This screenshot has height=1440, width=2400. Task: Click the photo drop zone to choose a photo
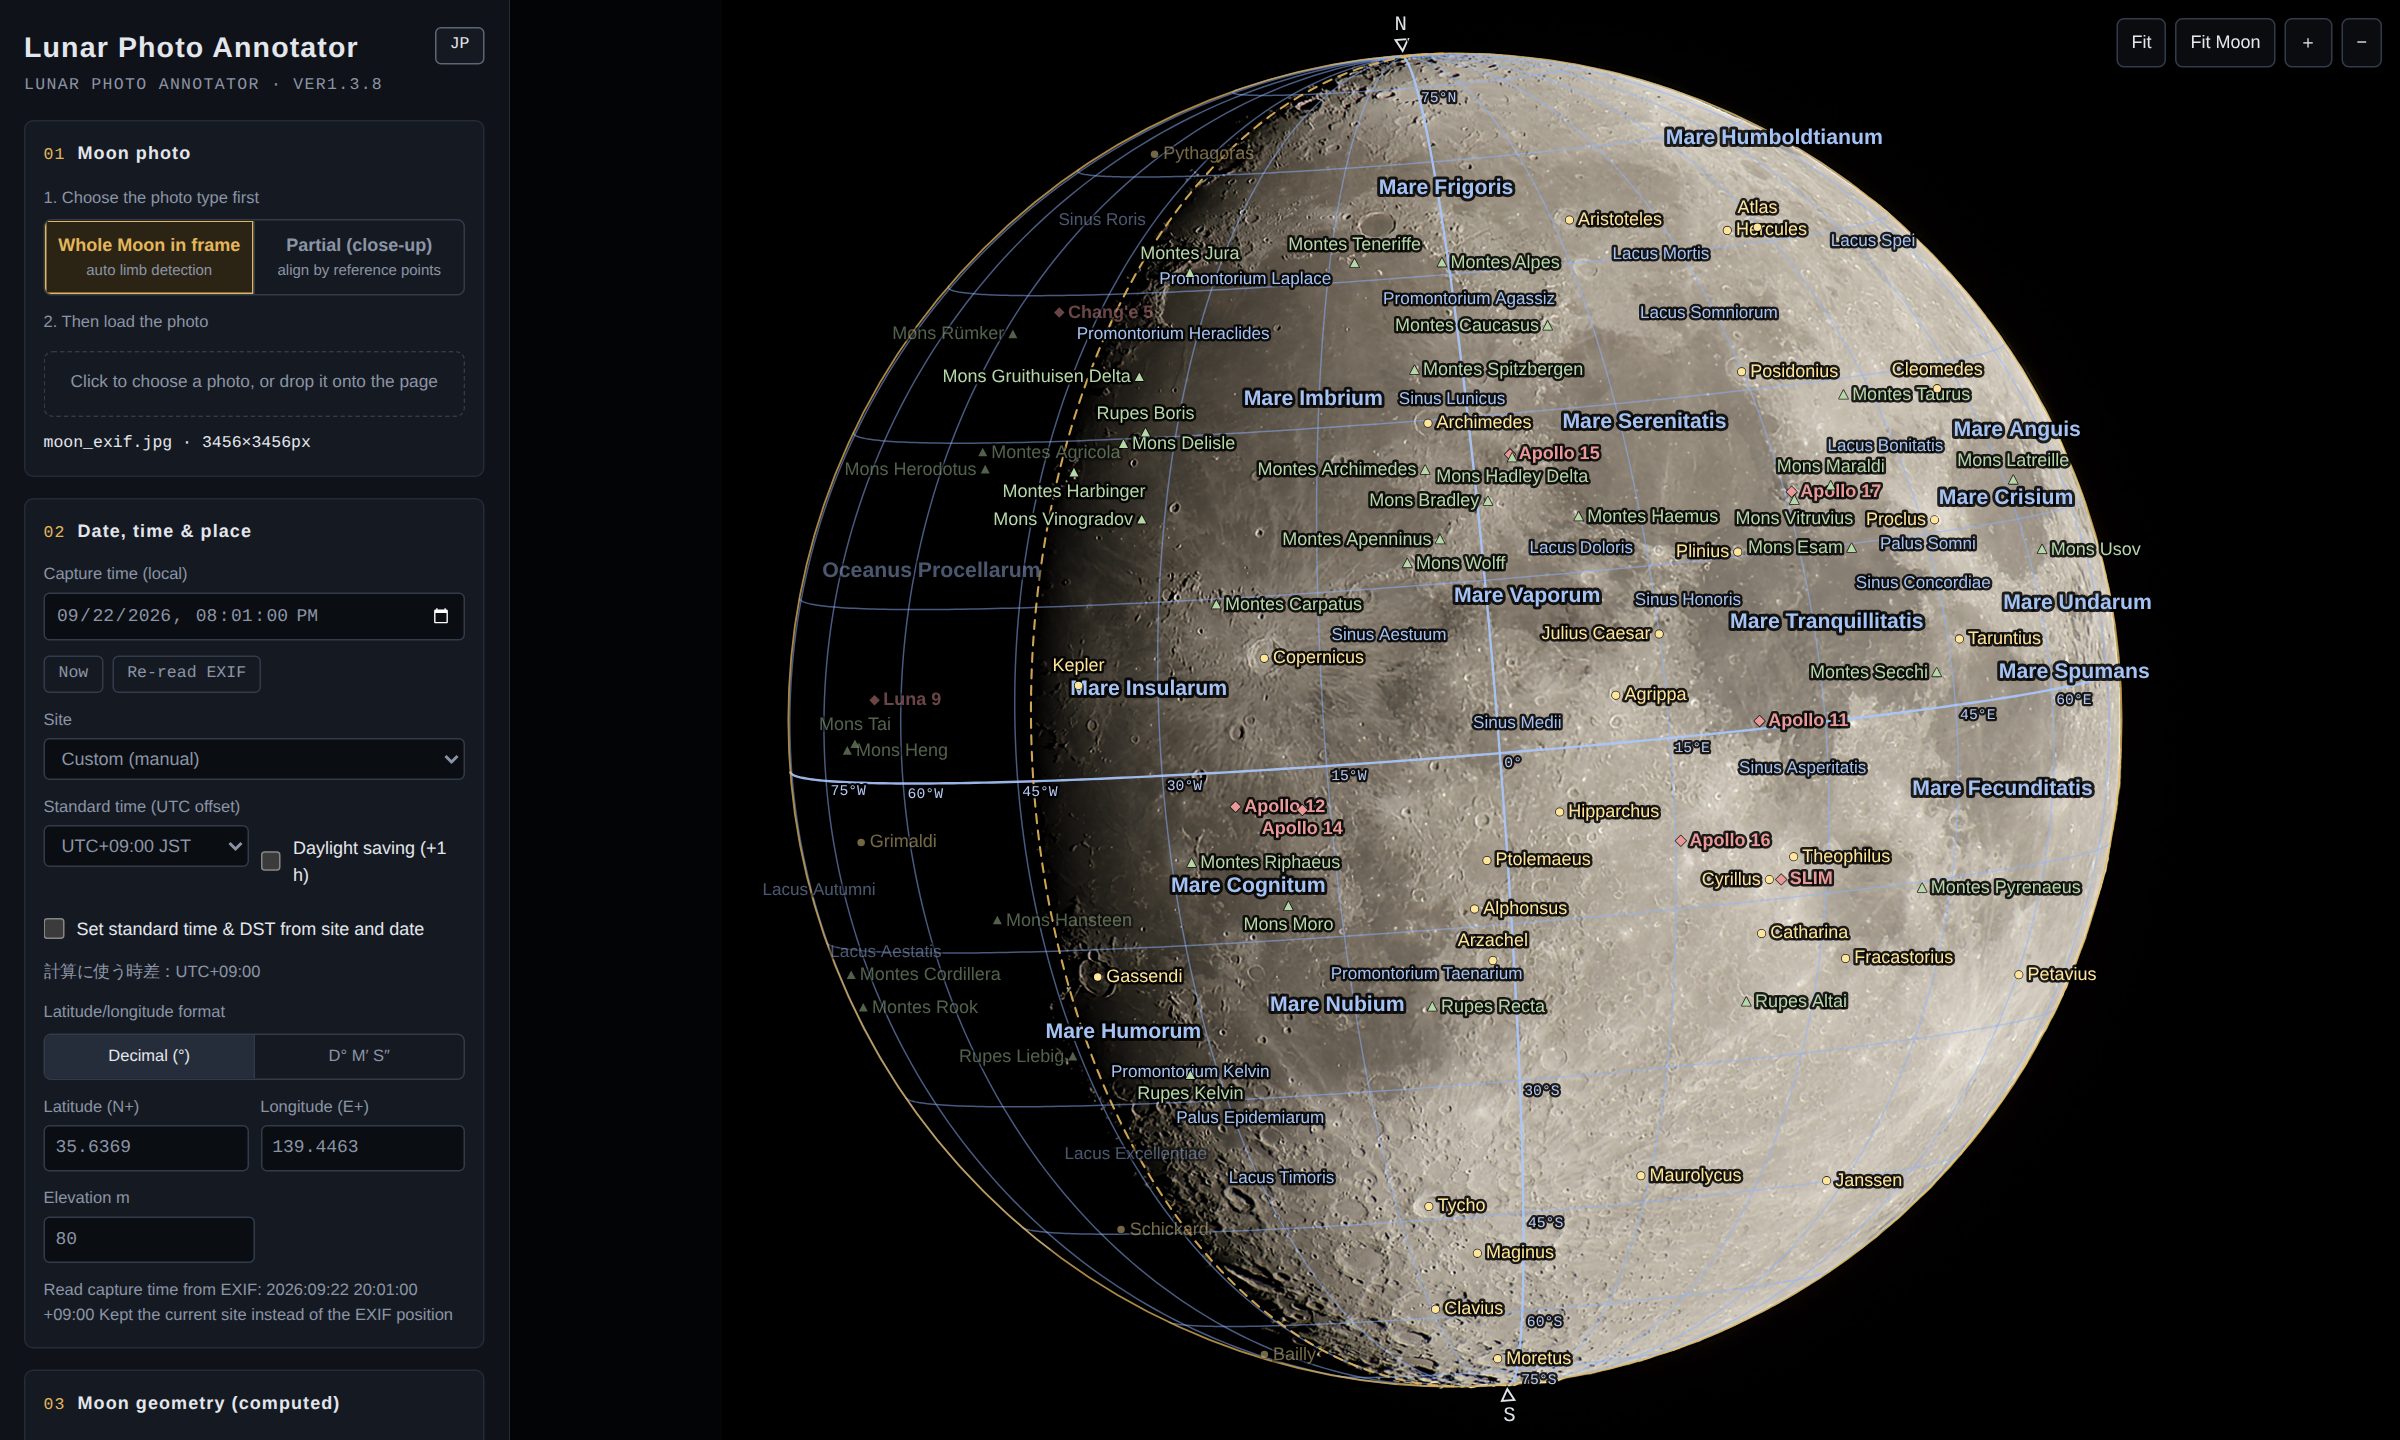point(254,382)
